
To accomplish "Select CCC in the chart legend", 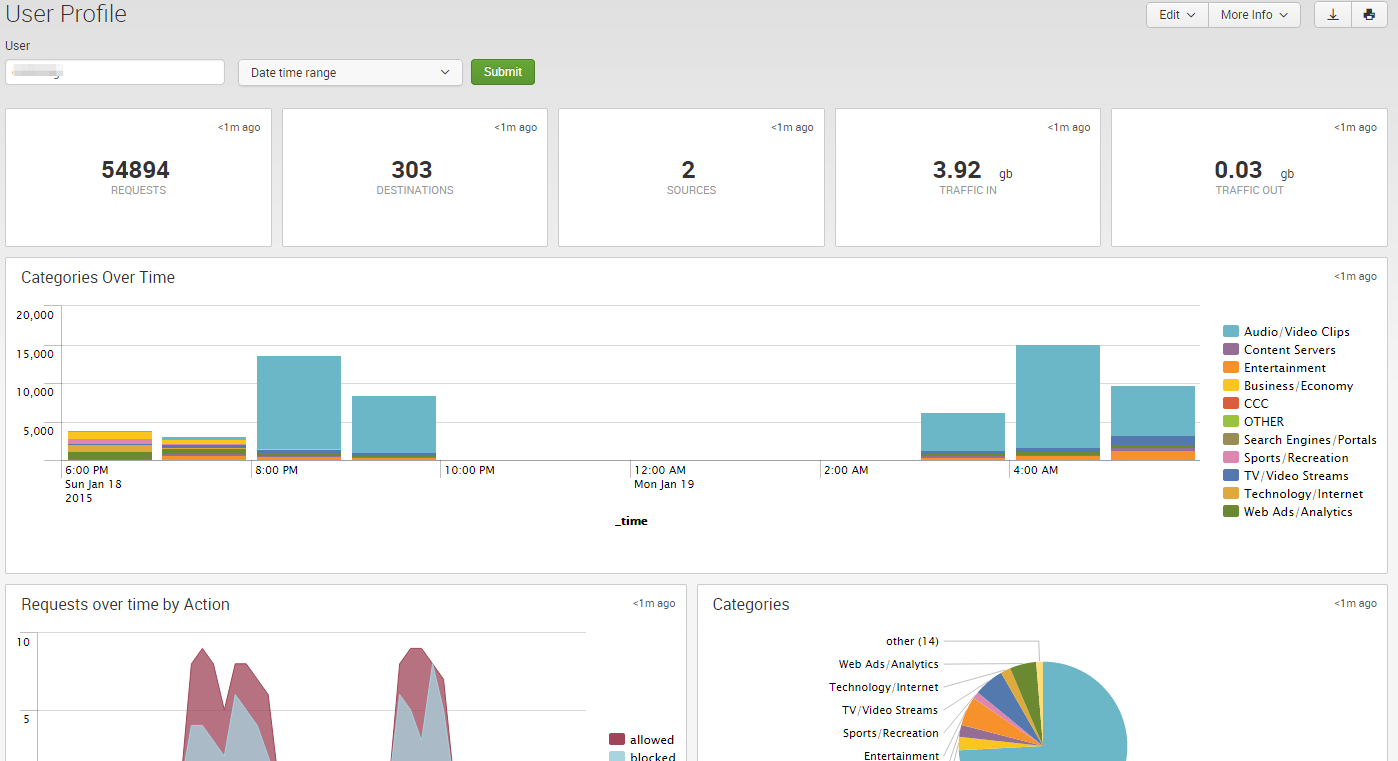I will (1246, 403).
